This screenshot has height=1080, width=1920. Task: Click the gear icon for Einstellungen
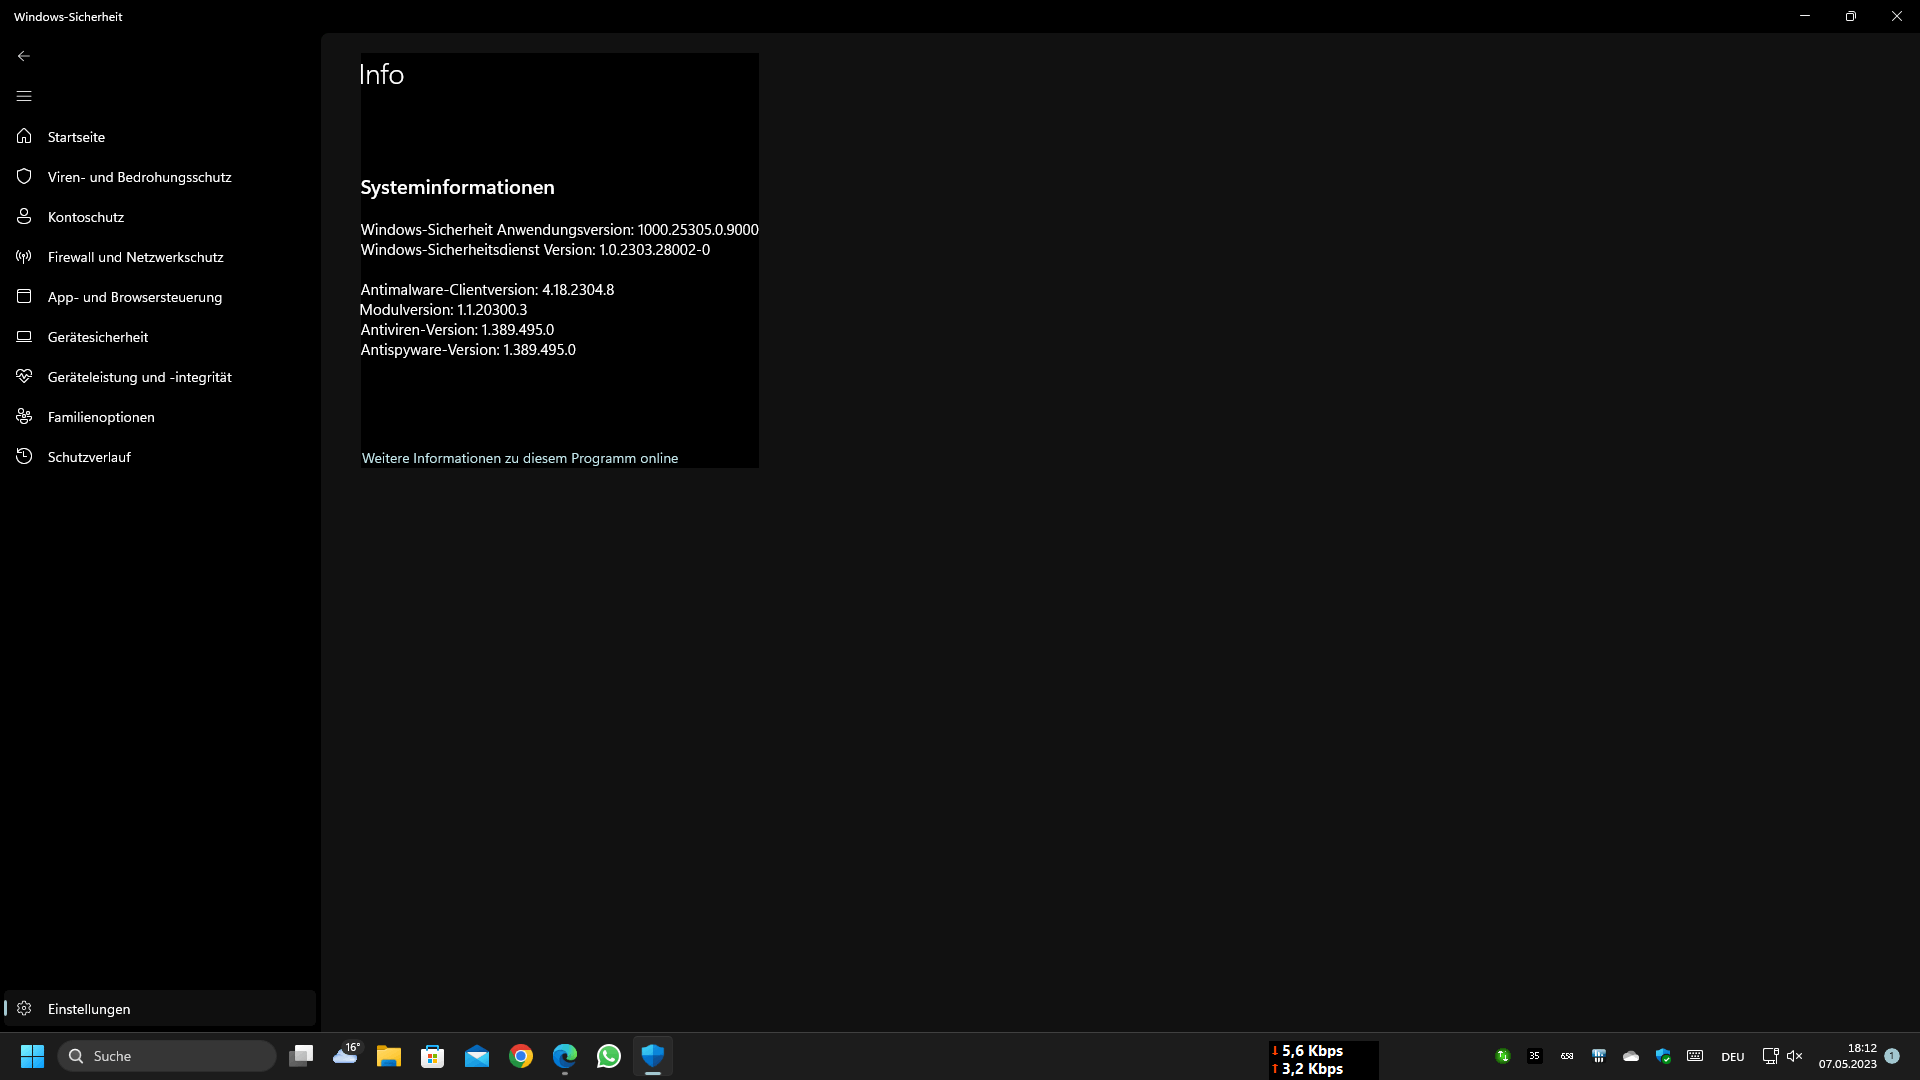pos(24,1008)
